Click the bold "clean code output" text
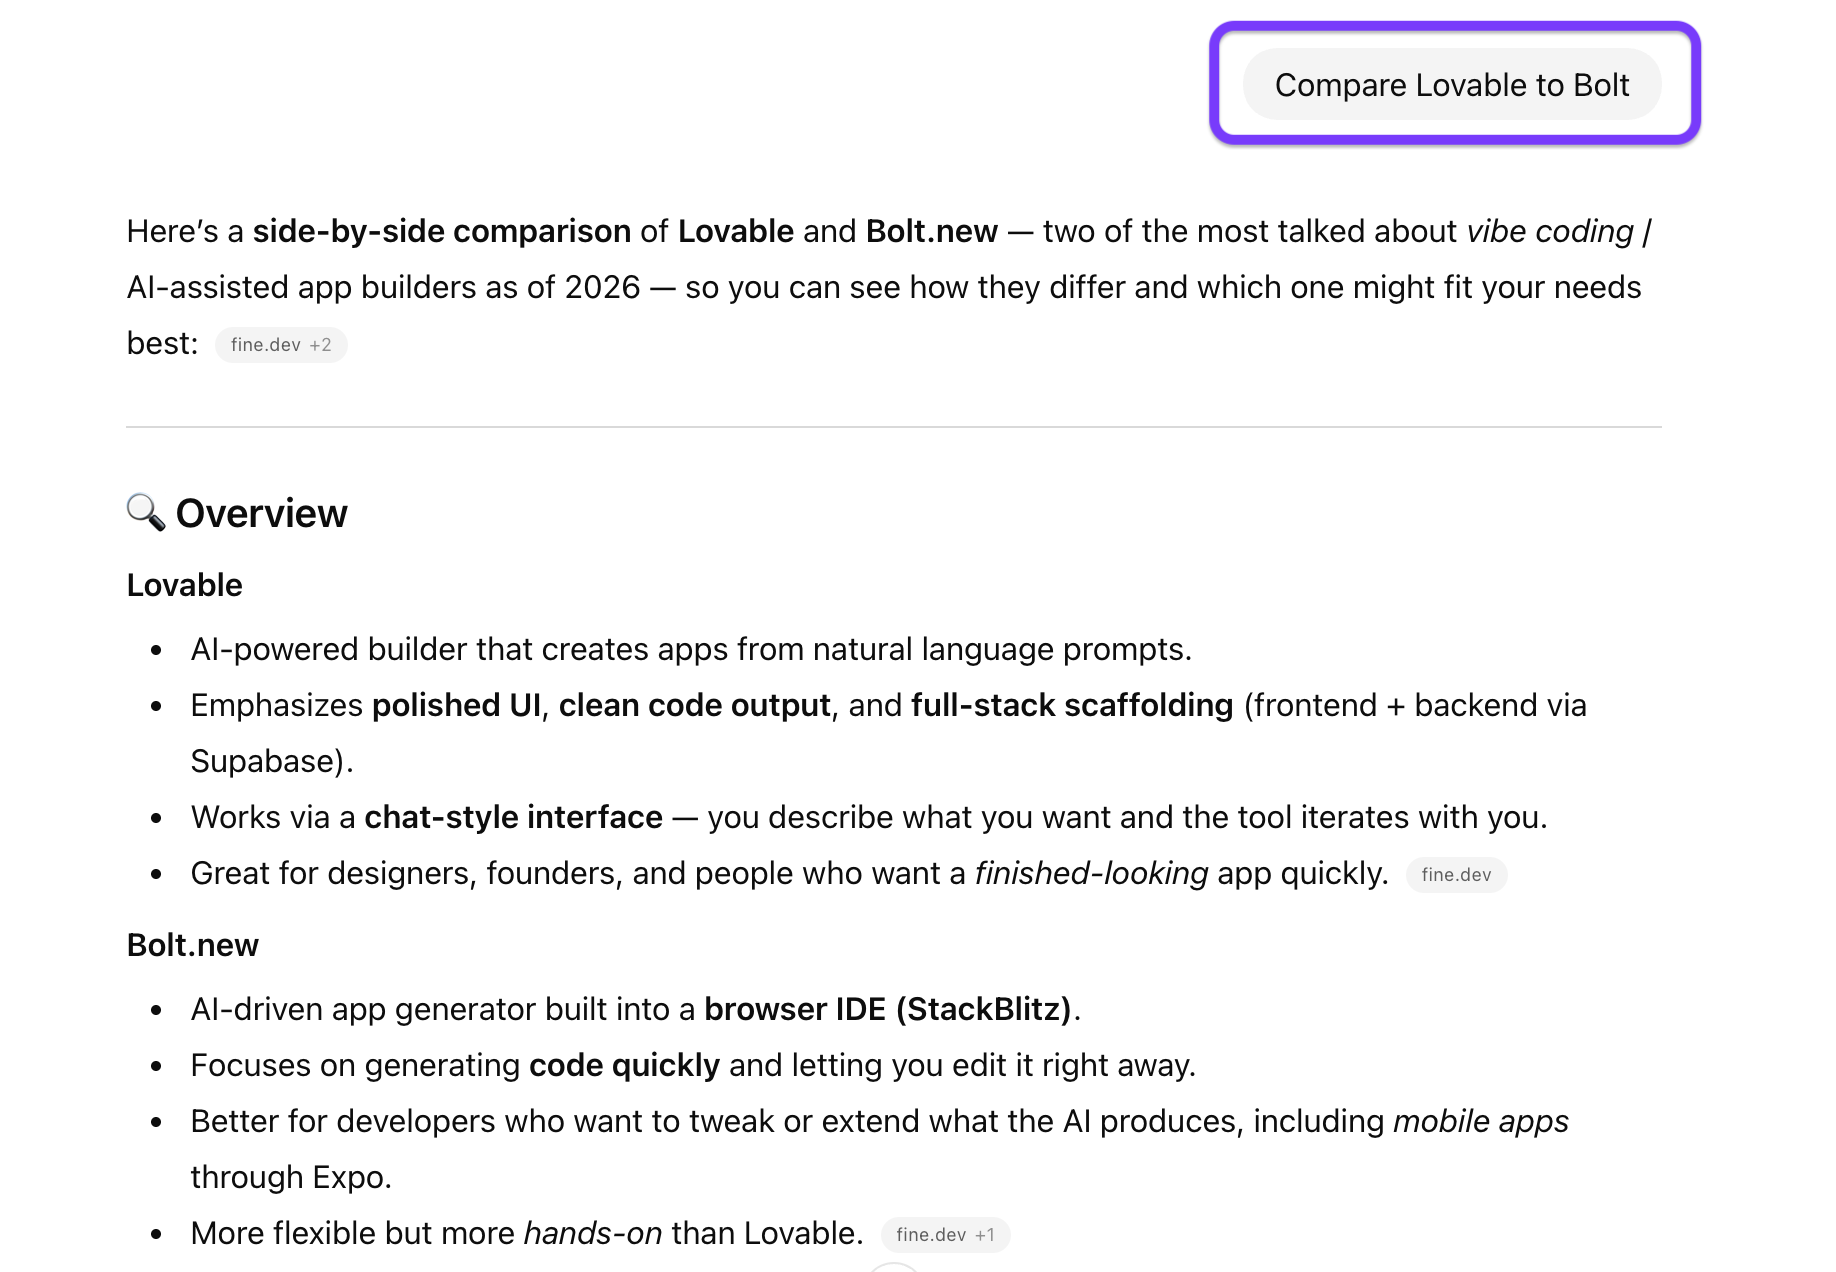 point(694,705)
